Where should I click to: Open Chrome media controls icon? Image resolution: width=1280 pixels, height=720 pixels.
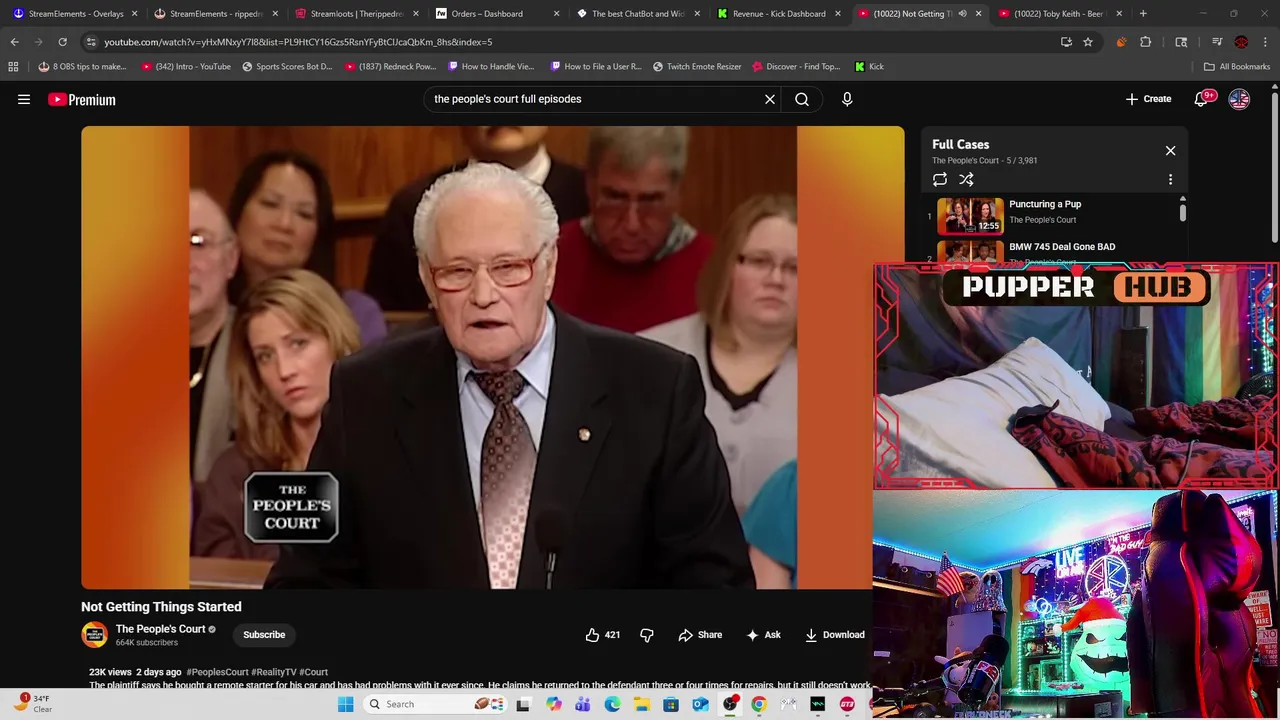(1217, 42)
